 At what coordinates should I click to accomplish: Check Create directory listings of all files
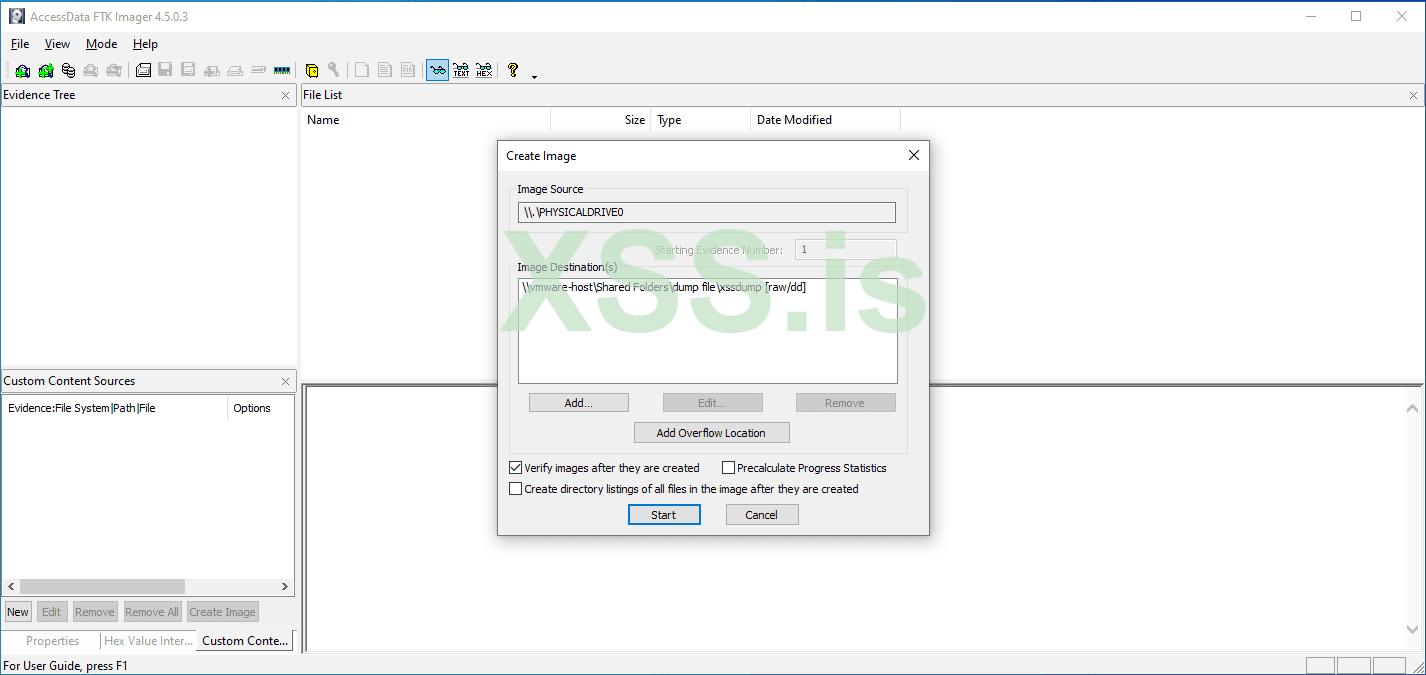pyautogui.click(x=515, y=488)
